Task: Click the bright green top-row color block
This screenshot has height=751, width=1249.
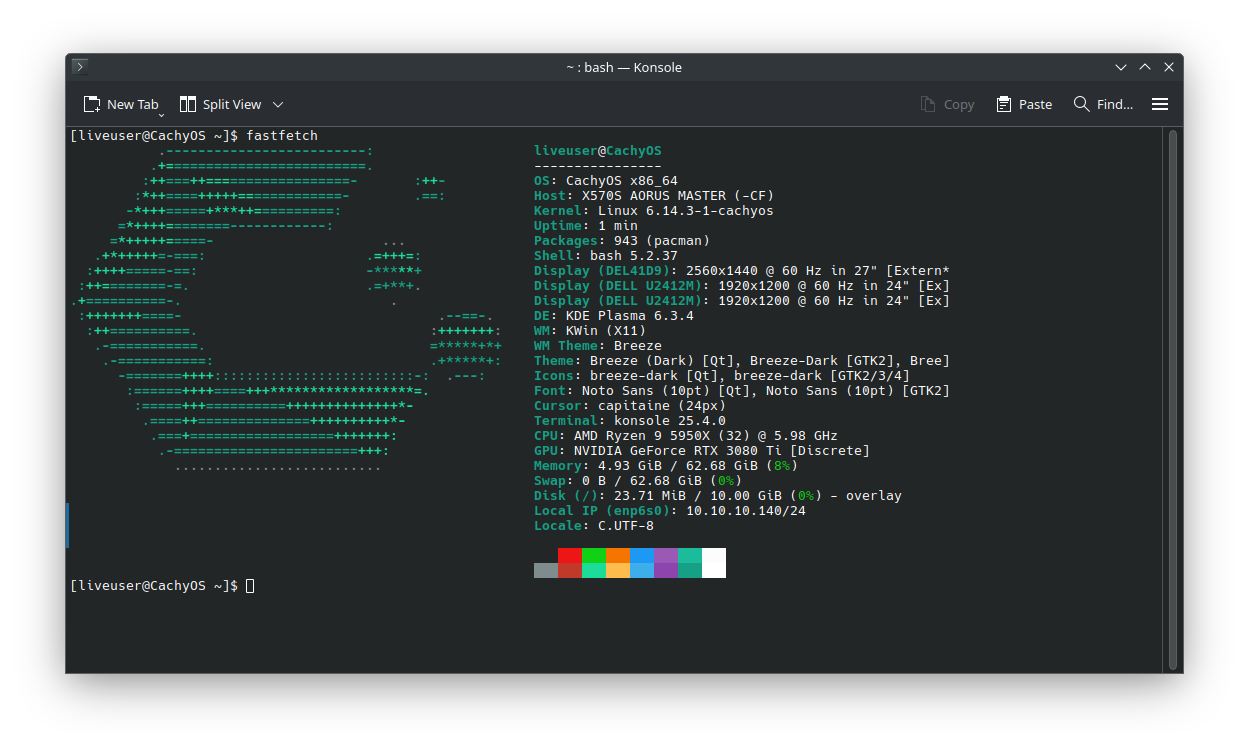Action: [x=594, y=555]
